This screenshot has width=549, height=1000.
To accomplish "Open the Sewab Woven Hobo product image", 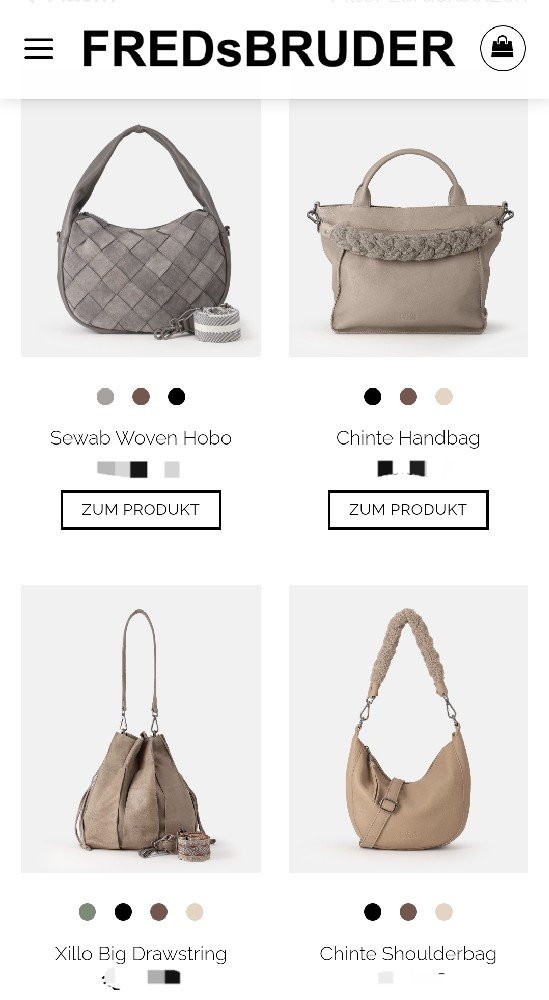I will coord(141,228).
